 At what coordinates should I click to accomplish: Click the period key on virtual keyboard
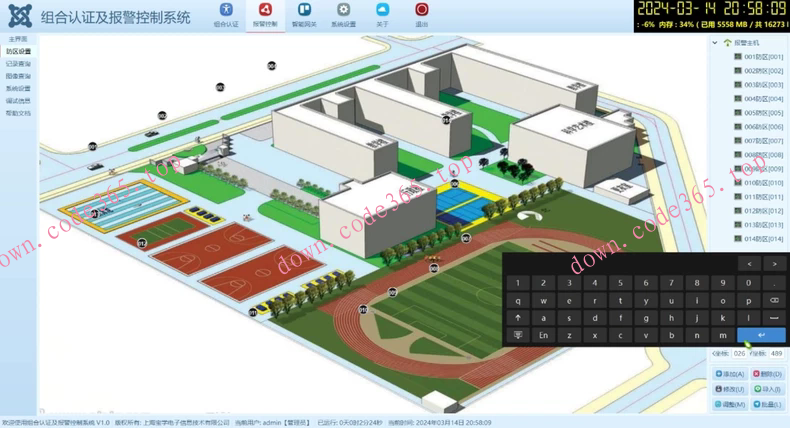click(x=774, y=283)
